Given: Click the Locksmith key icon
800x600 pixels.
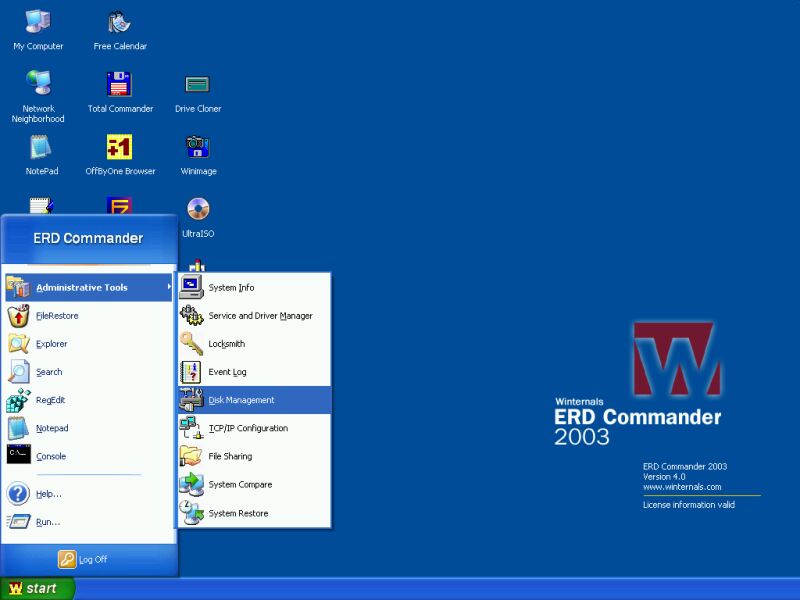Looking at the screenshot, I should 191,344.
